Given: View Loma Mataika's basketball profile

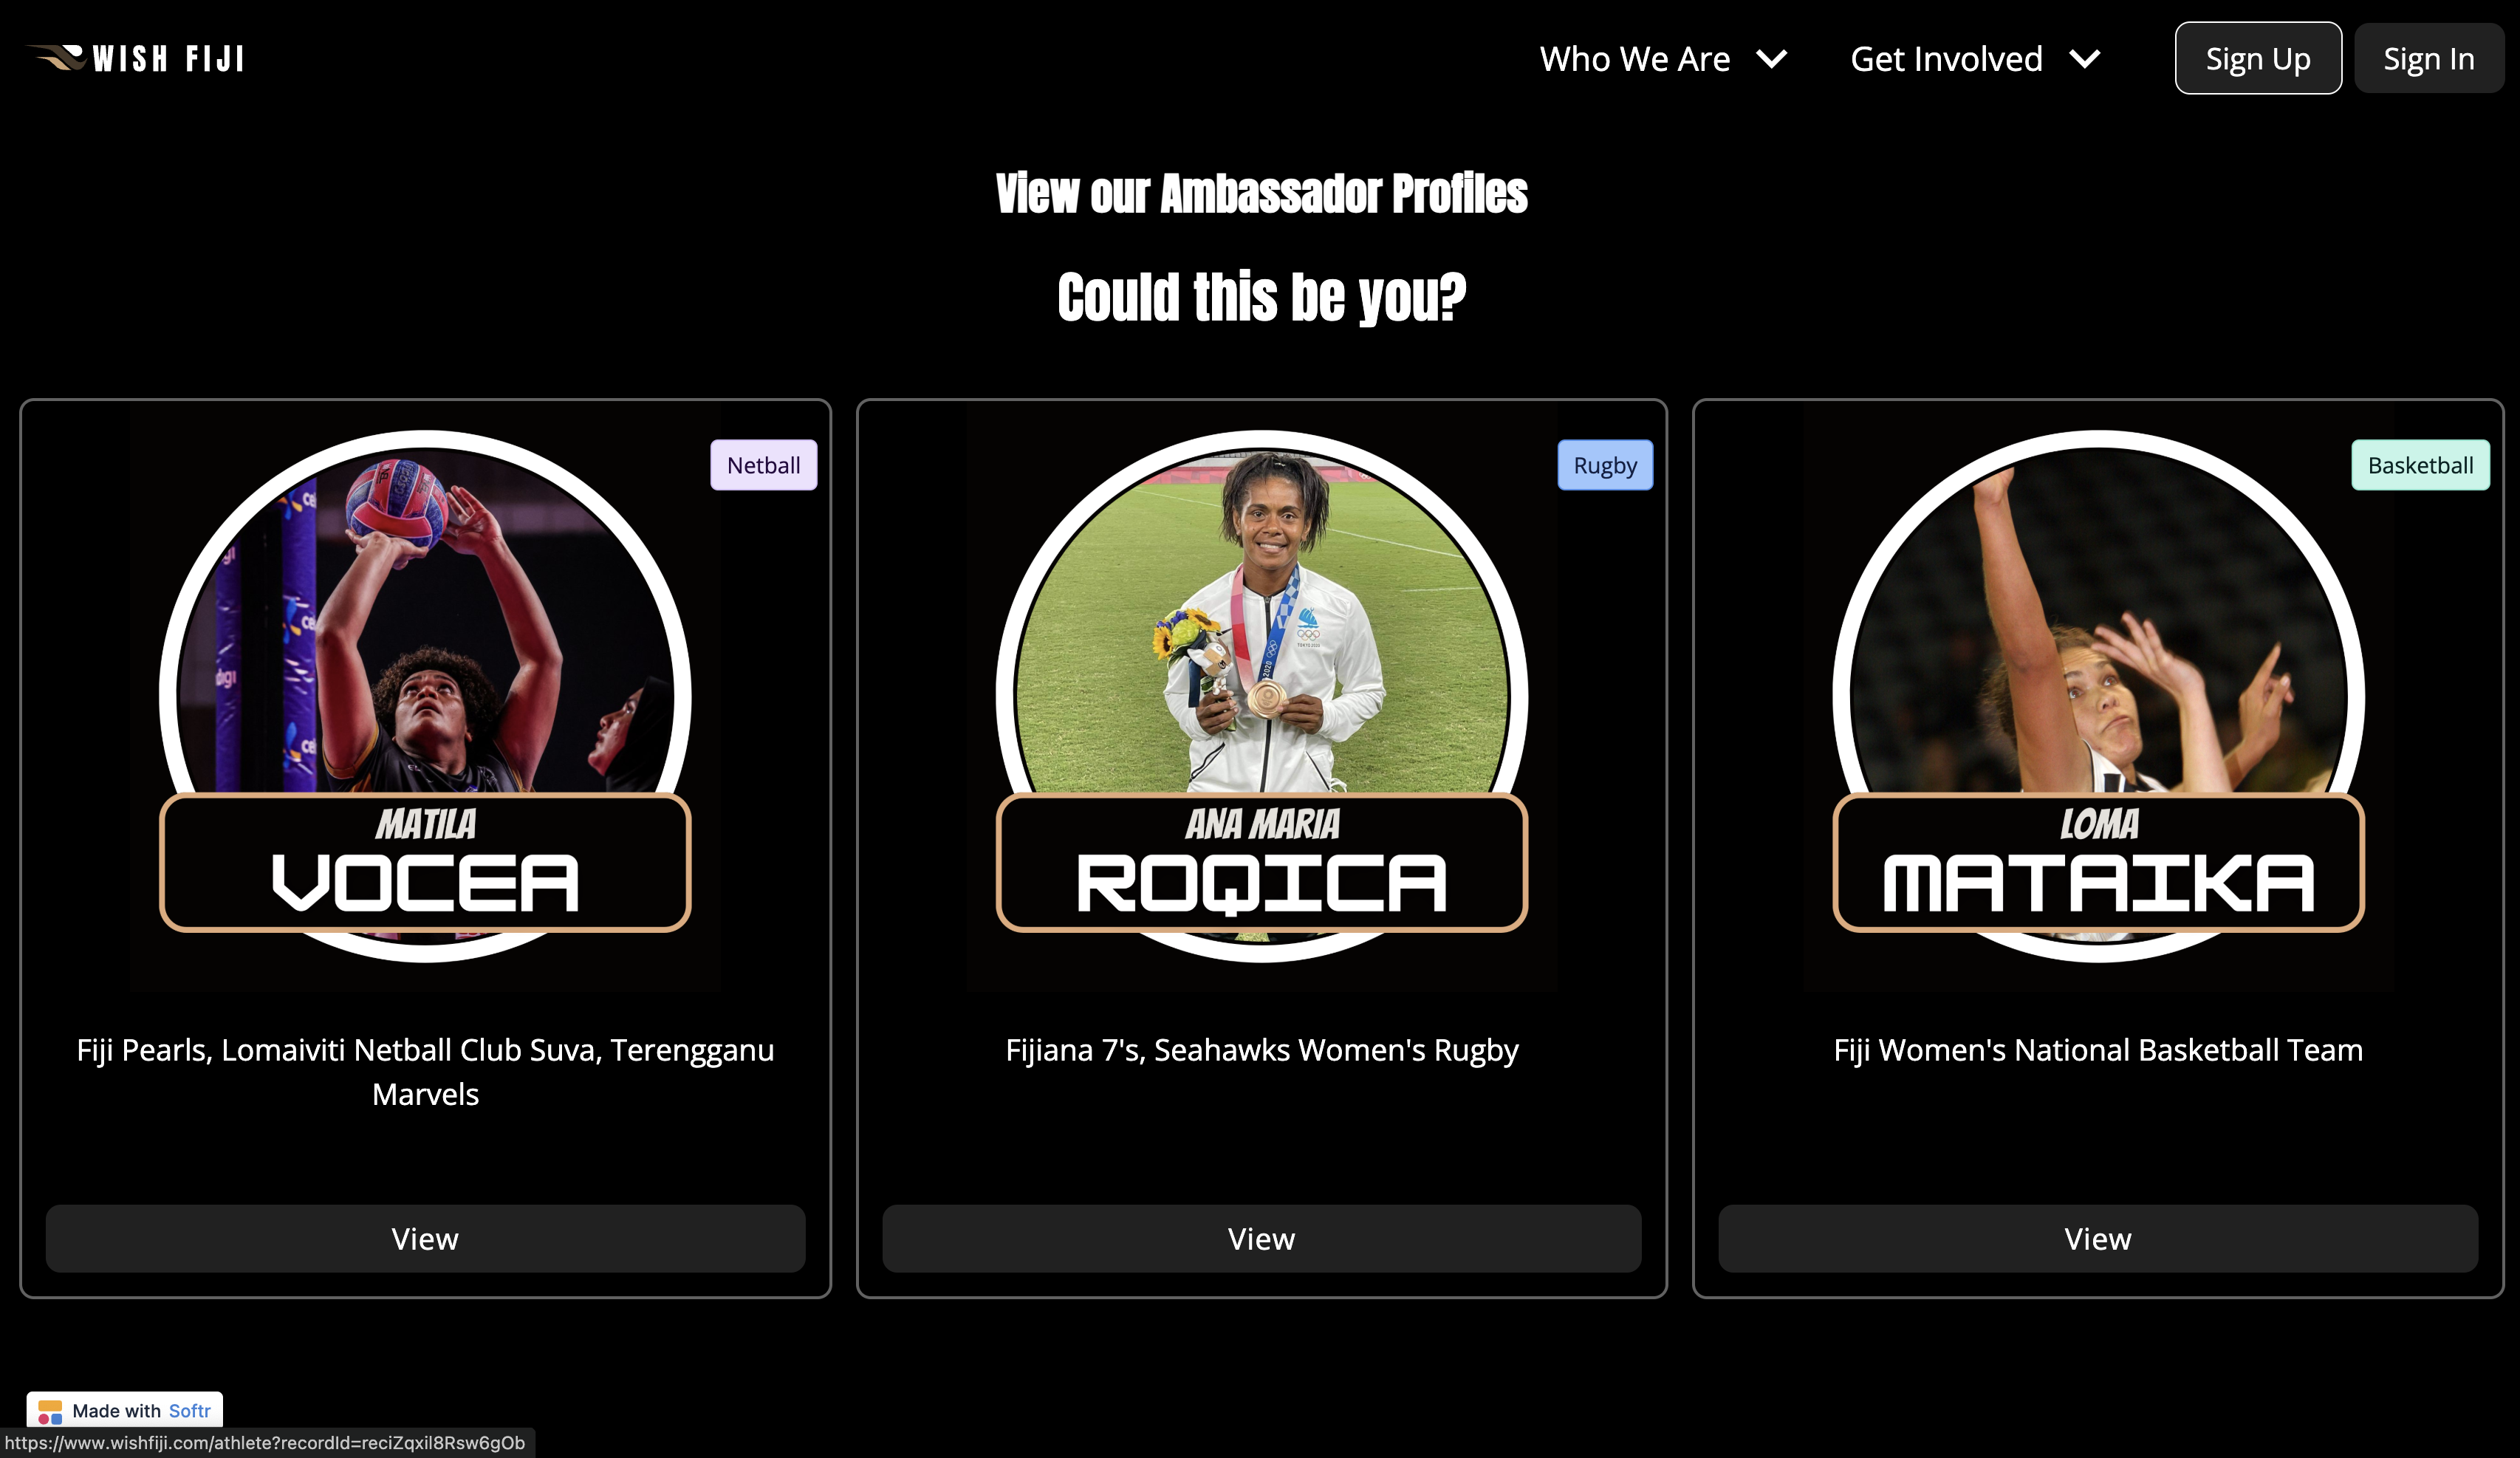Looking at the screenshot, I should (x=2098, y=1239).
